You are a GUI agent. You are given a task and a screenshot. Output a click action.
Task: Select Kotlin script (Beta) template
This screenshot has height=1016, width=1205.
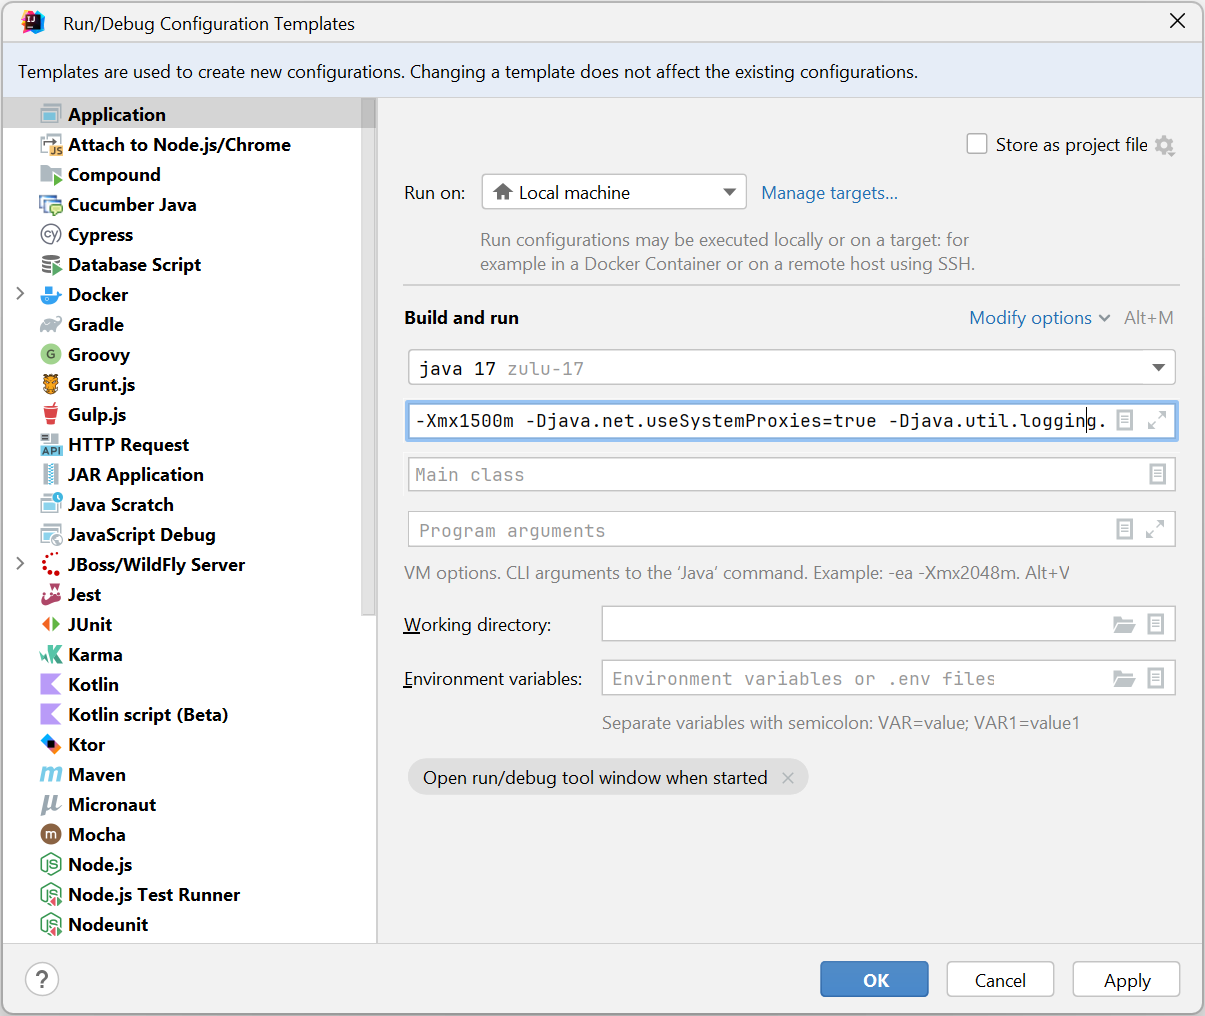click(148, 714)
